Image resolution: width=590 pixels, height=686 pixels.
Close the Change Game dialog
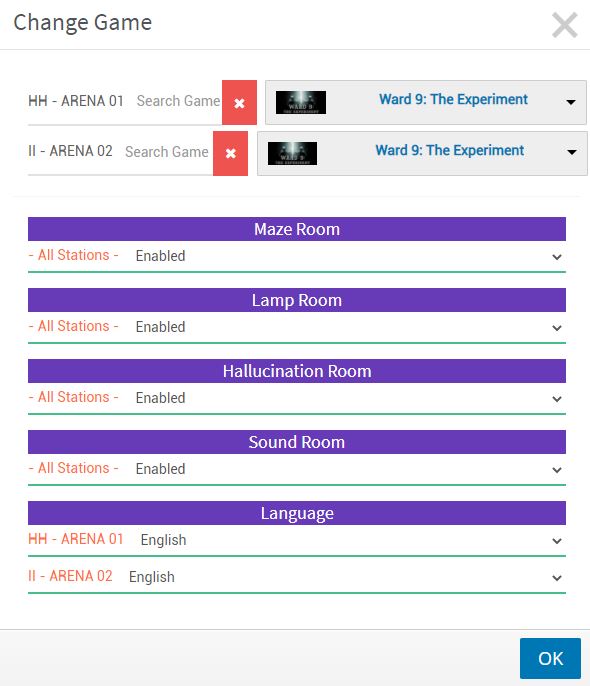click(565, 25)
